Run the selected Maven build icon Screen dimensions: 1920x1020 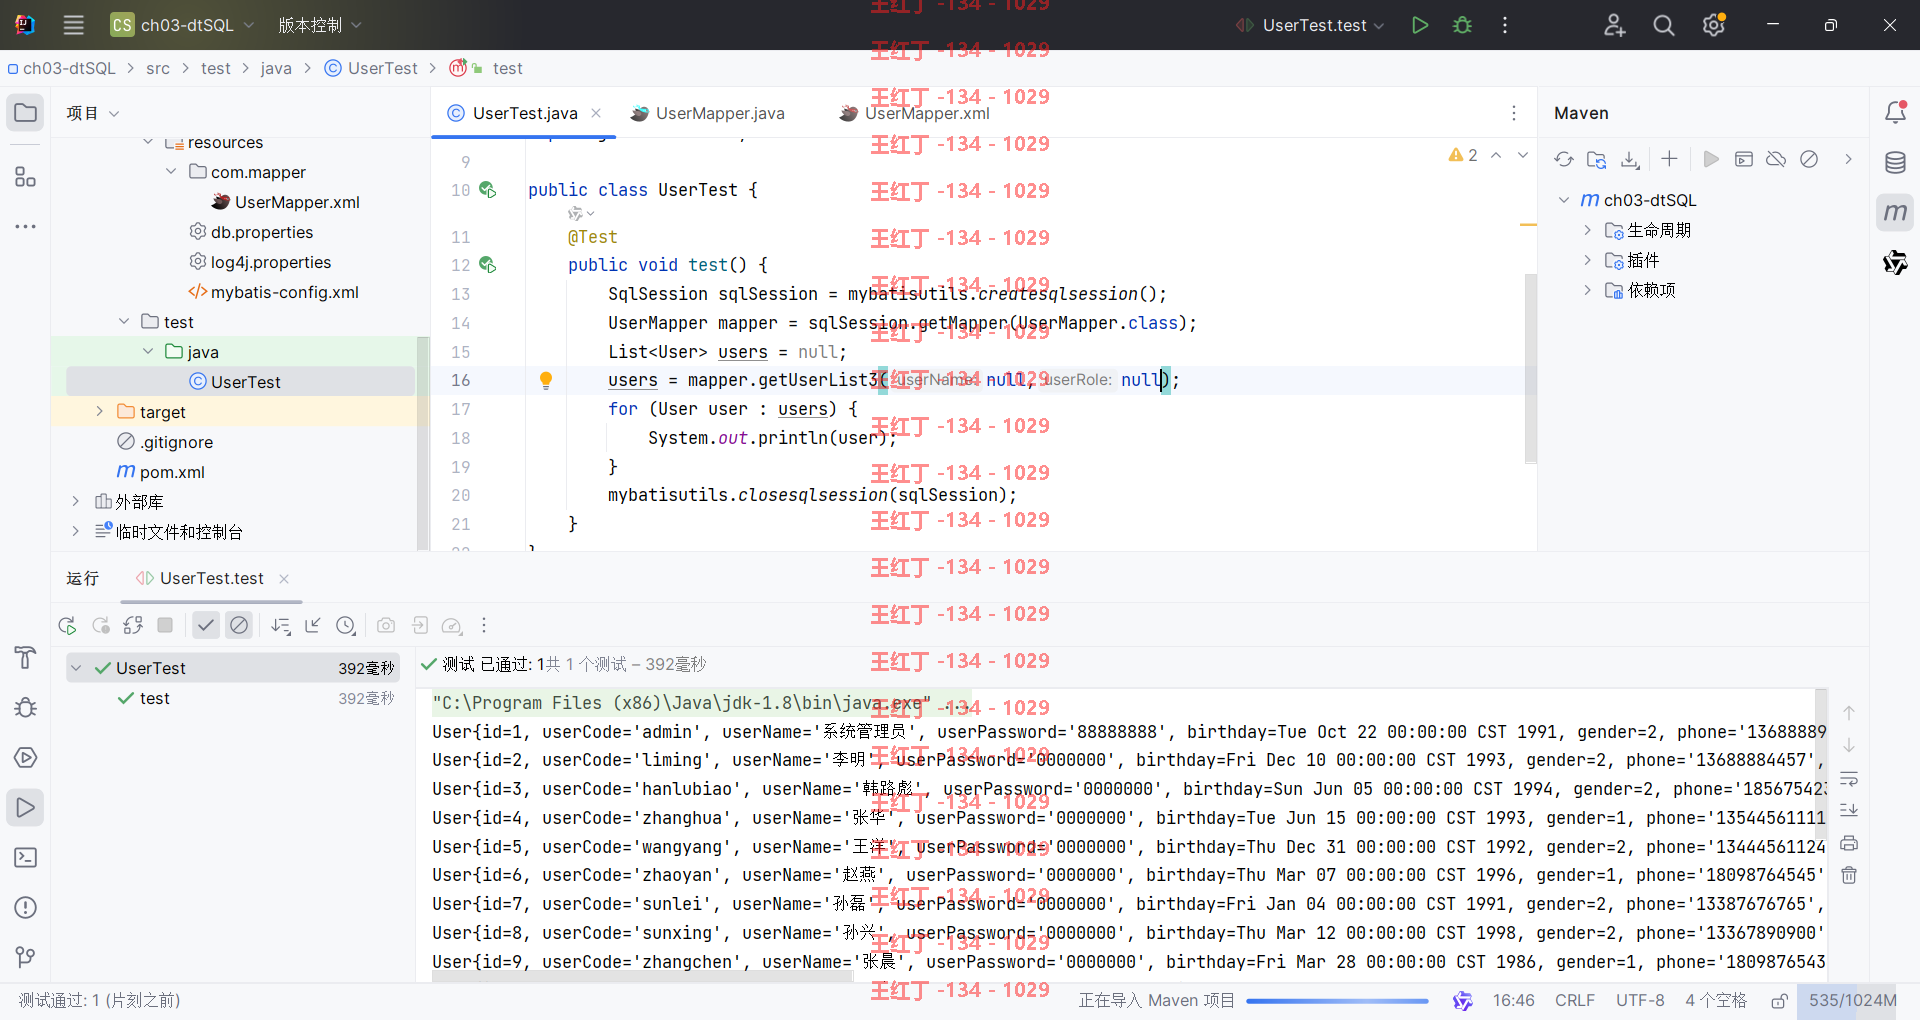coord(1711,159)
